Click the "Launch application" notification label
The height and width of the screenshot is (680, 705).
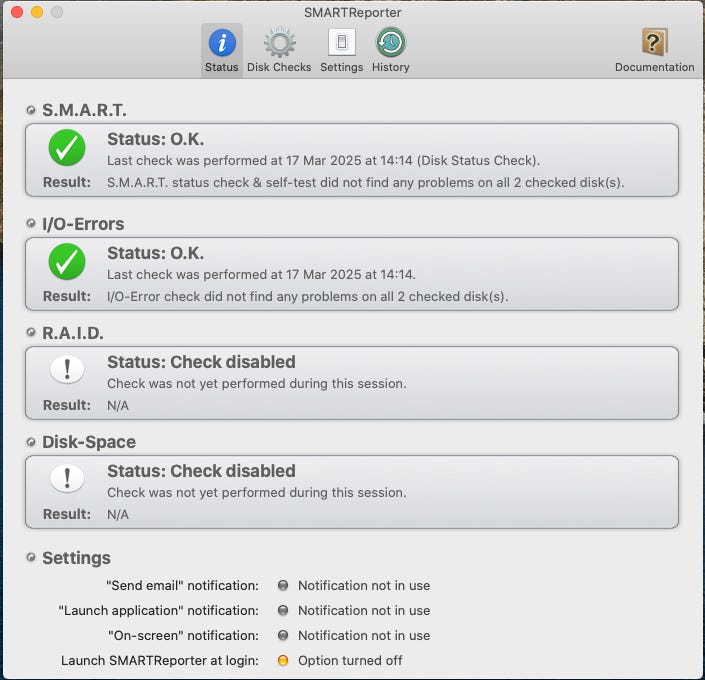pos(159,610)
